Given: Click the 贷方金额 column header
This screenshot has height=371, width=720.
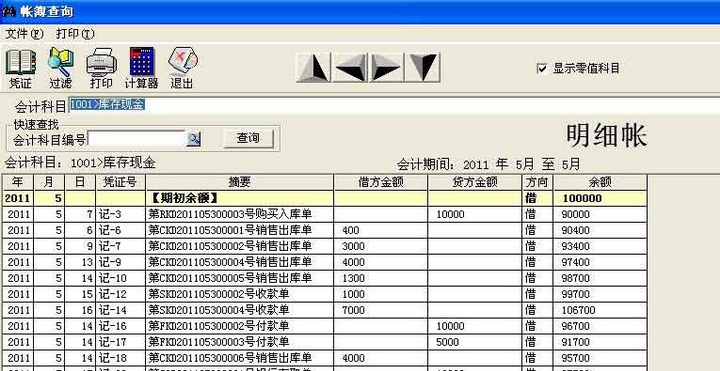Looking at the screenshot, I should point(475,182).
